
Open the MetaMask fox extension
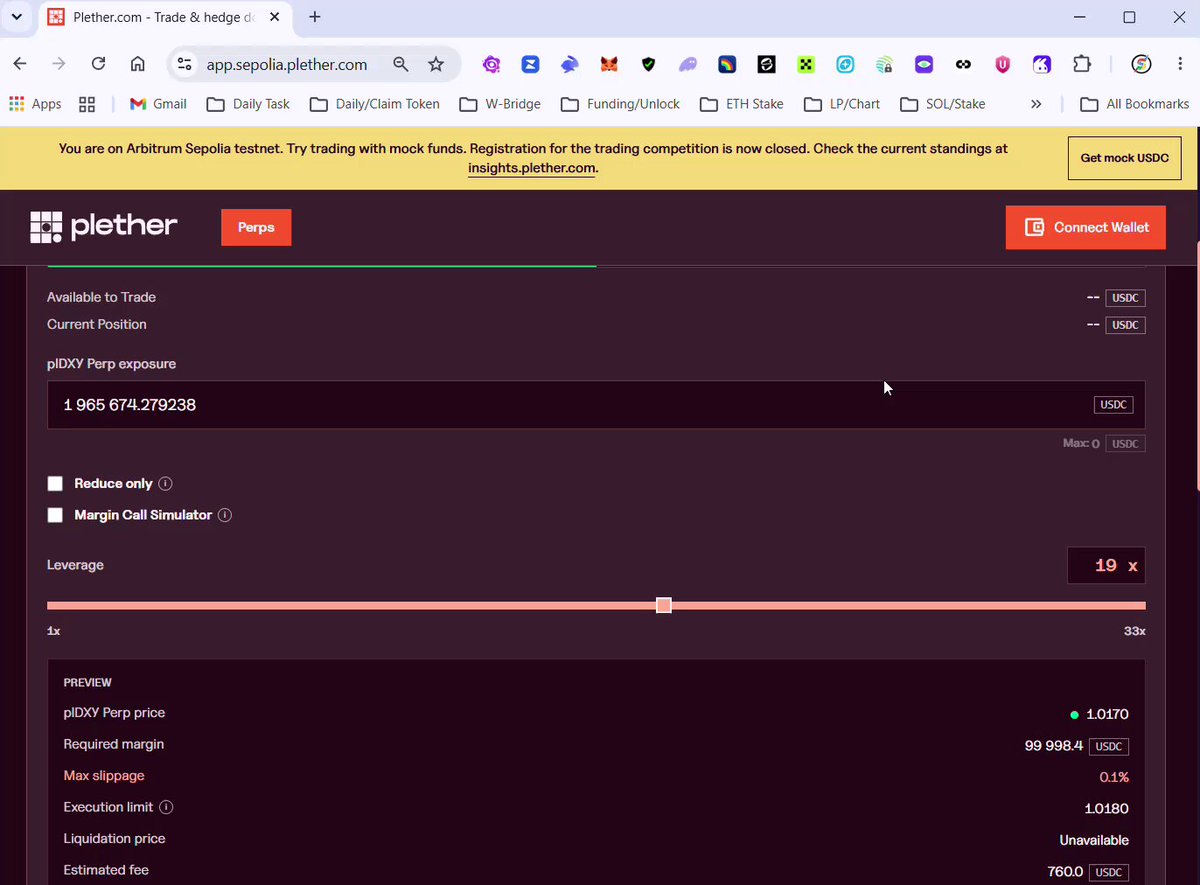point(609,64)
